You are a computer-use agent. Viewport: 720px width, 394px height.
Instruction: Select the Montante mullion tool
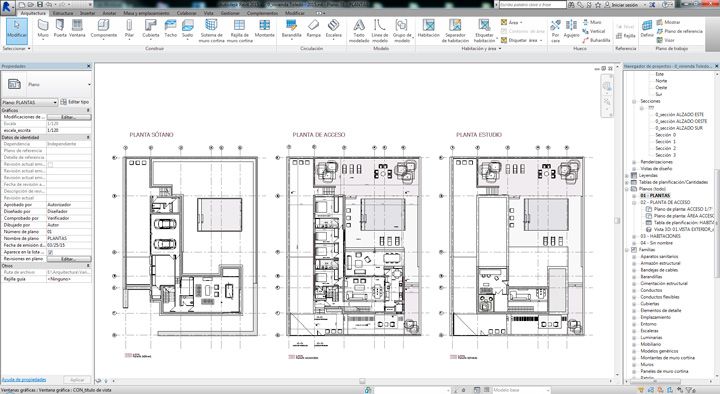(264, 28)
